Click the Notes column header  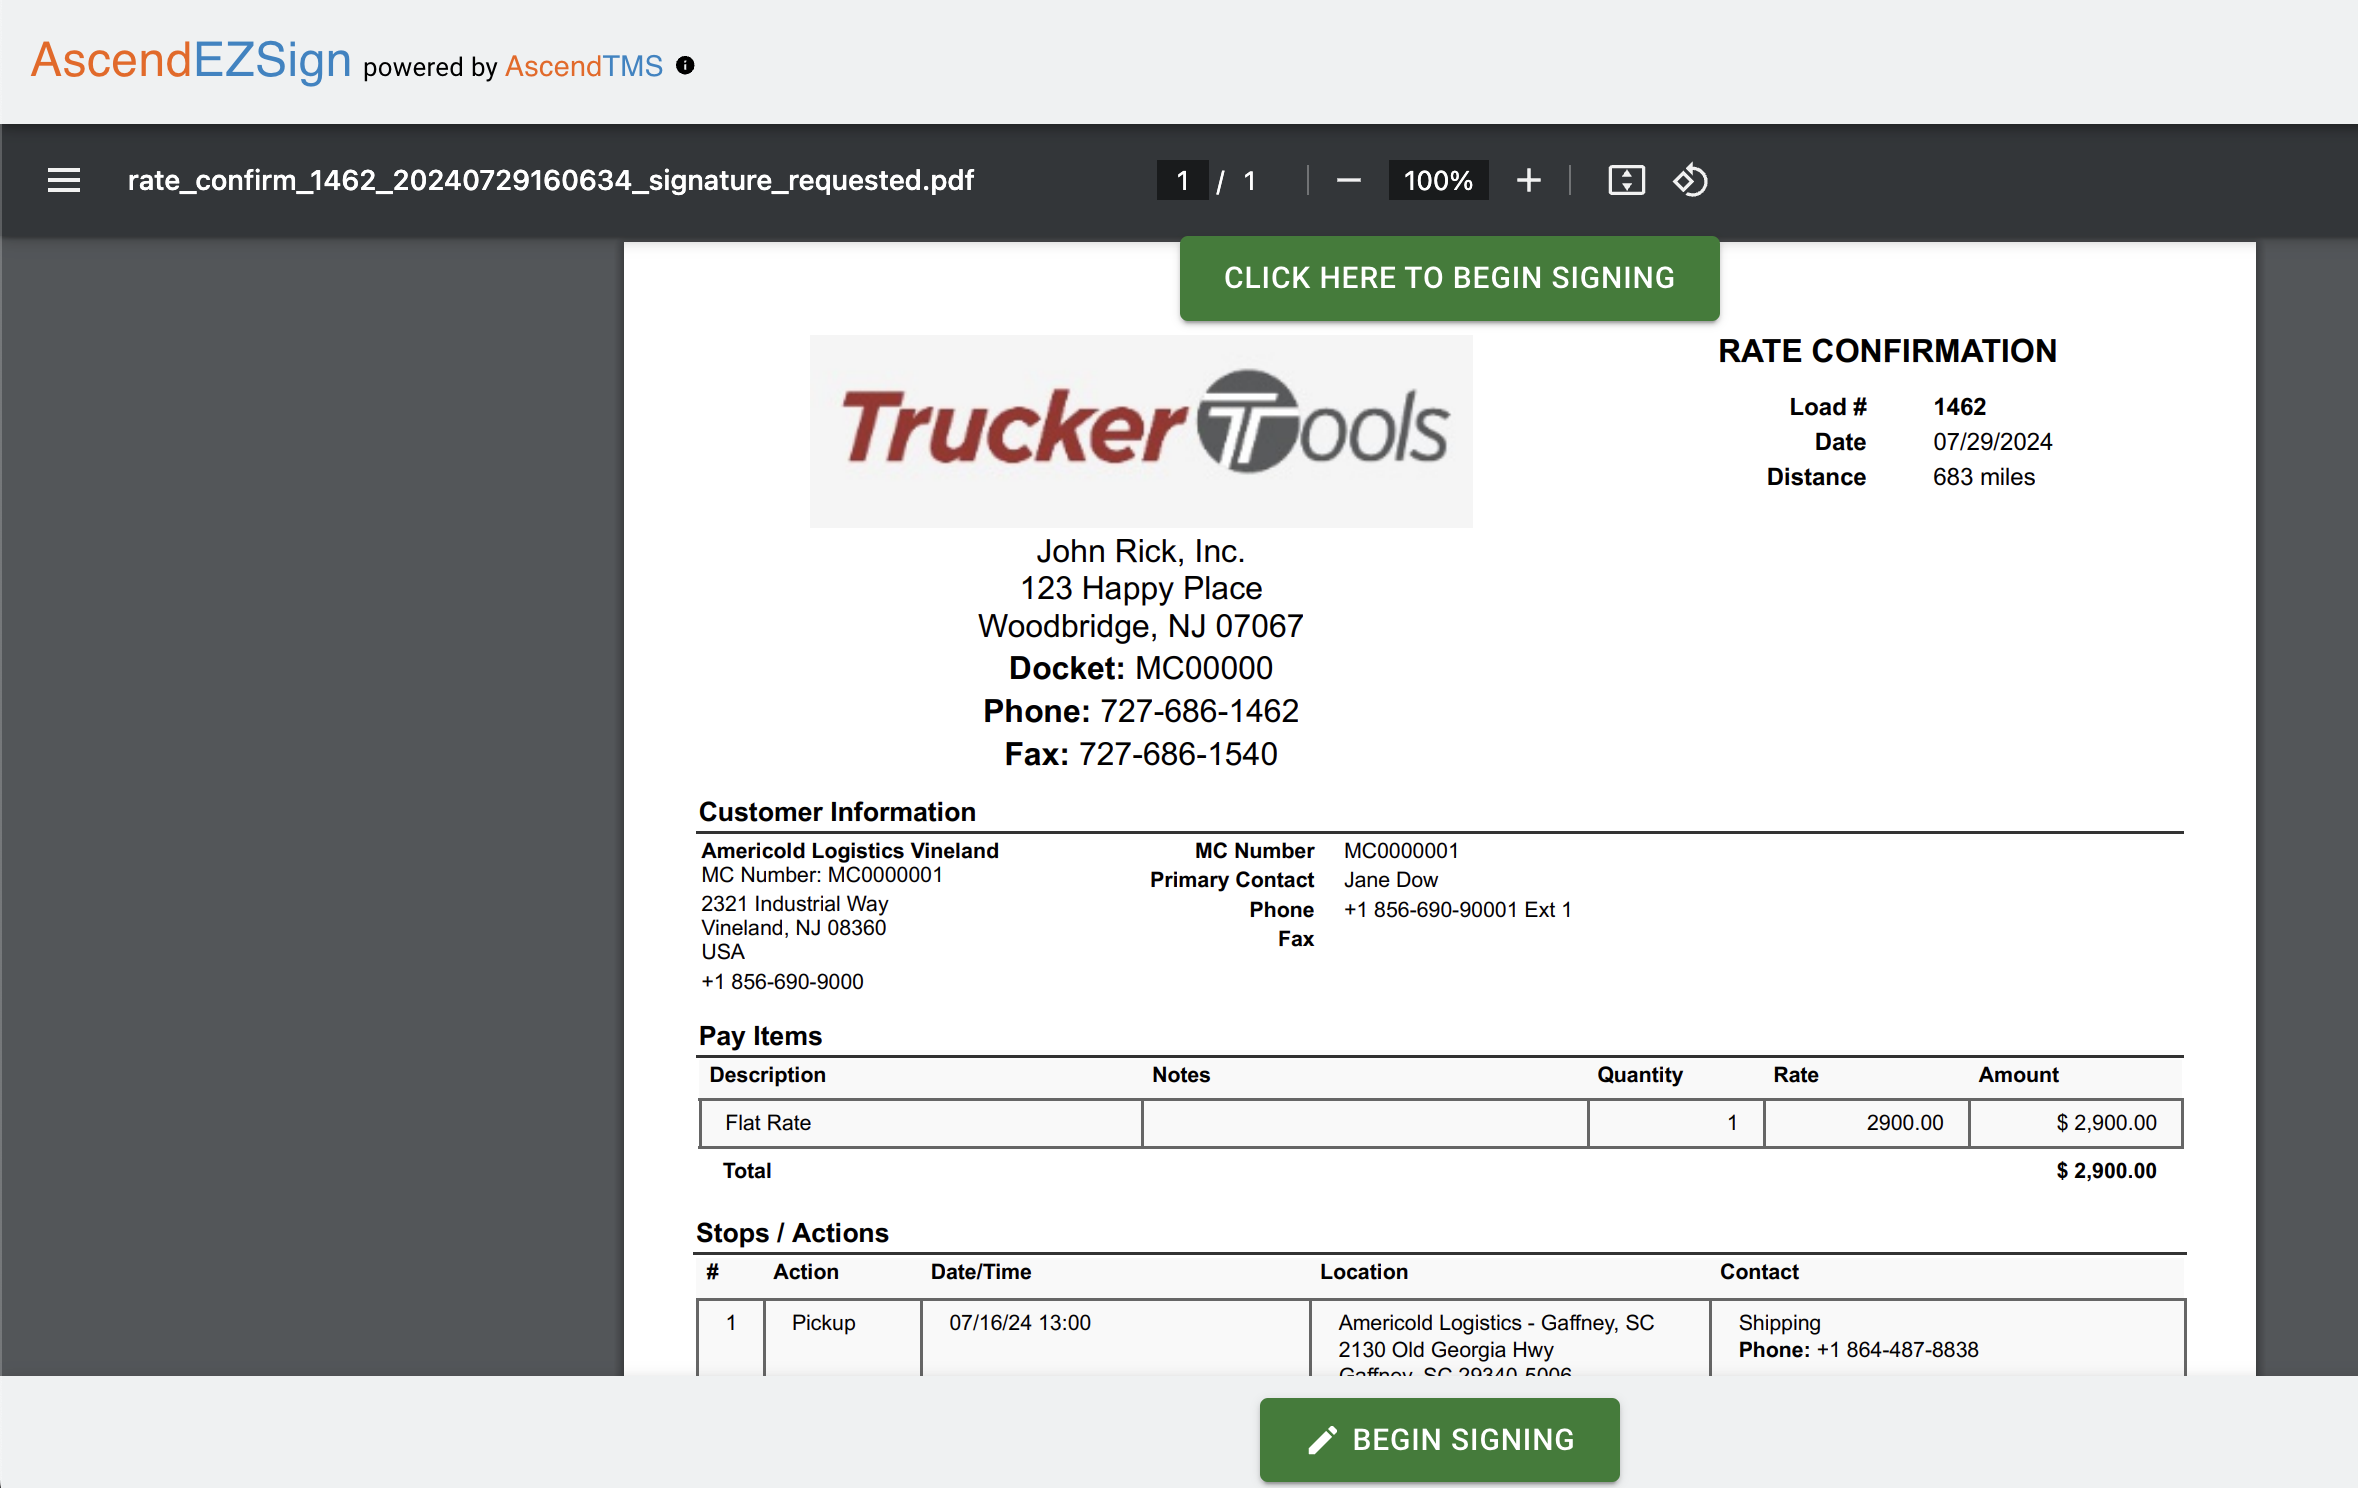point(1181,1075)
